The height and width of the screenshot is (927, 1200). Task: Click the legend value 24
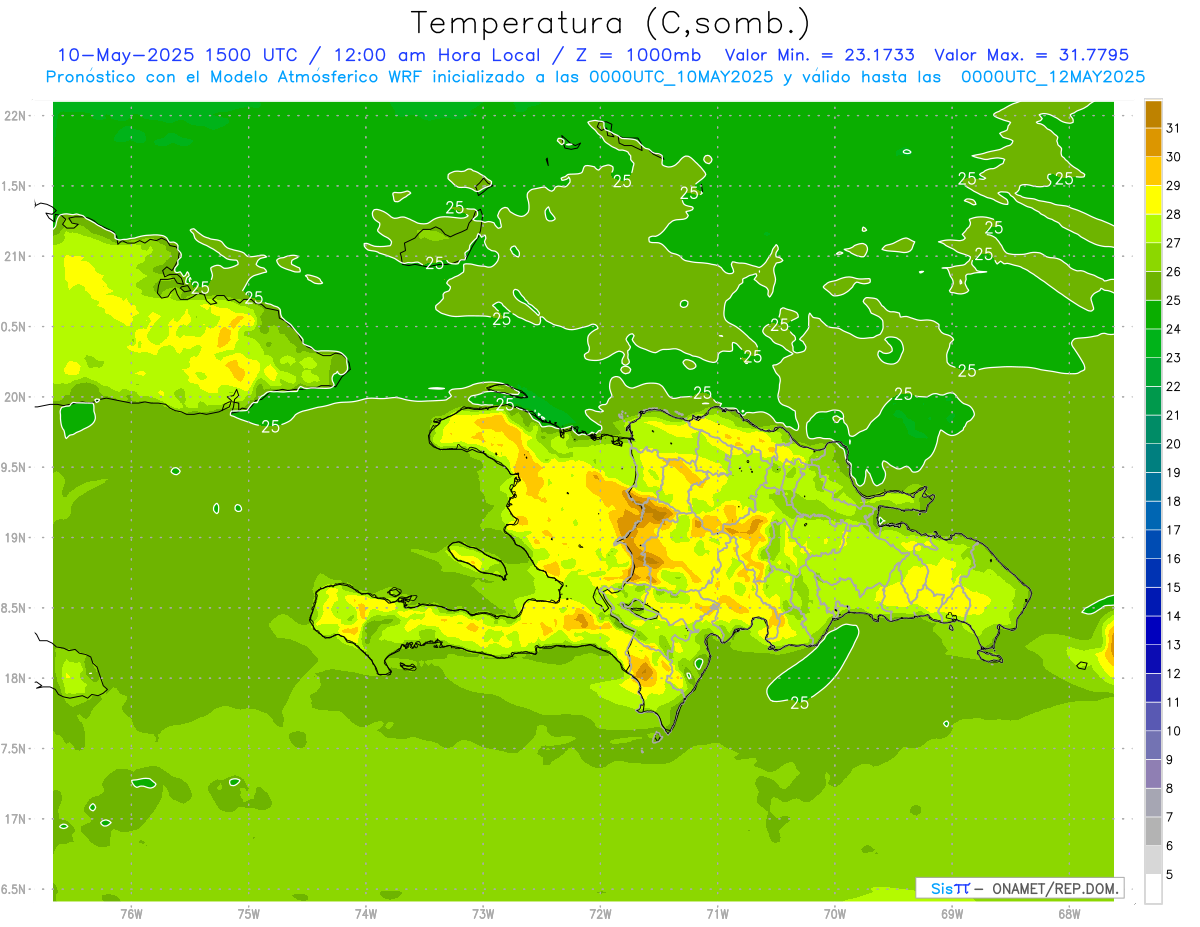[1173, 328]
